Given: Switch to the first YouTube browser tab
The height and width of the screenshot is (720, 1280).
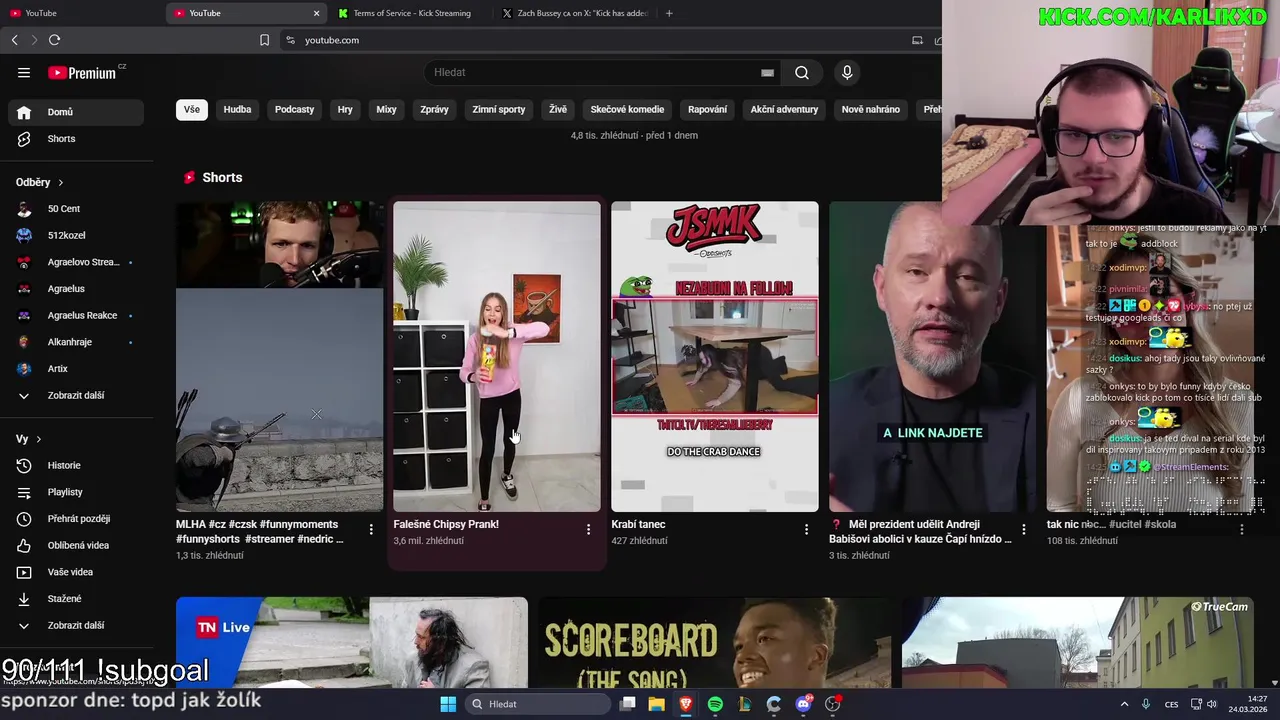Looking at the screenshot, I should click(x=82, y=13).
